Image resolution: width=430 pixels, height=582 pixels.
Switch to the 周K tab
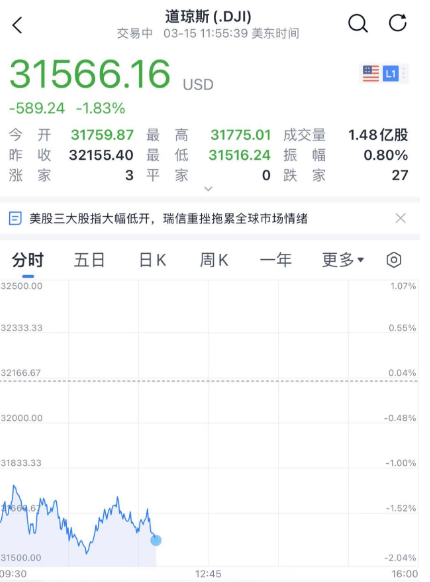click(x=214, y=260)
